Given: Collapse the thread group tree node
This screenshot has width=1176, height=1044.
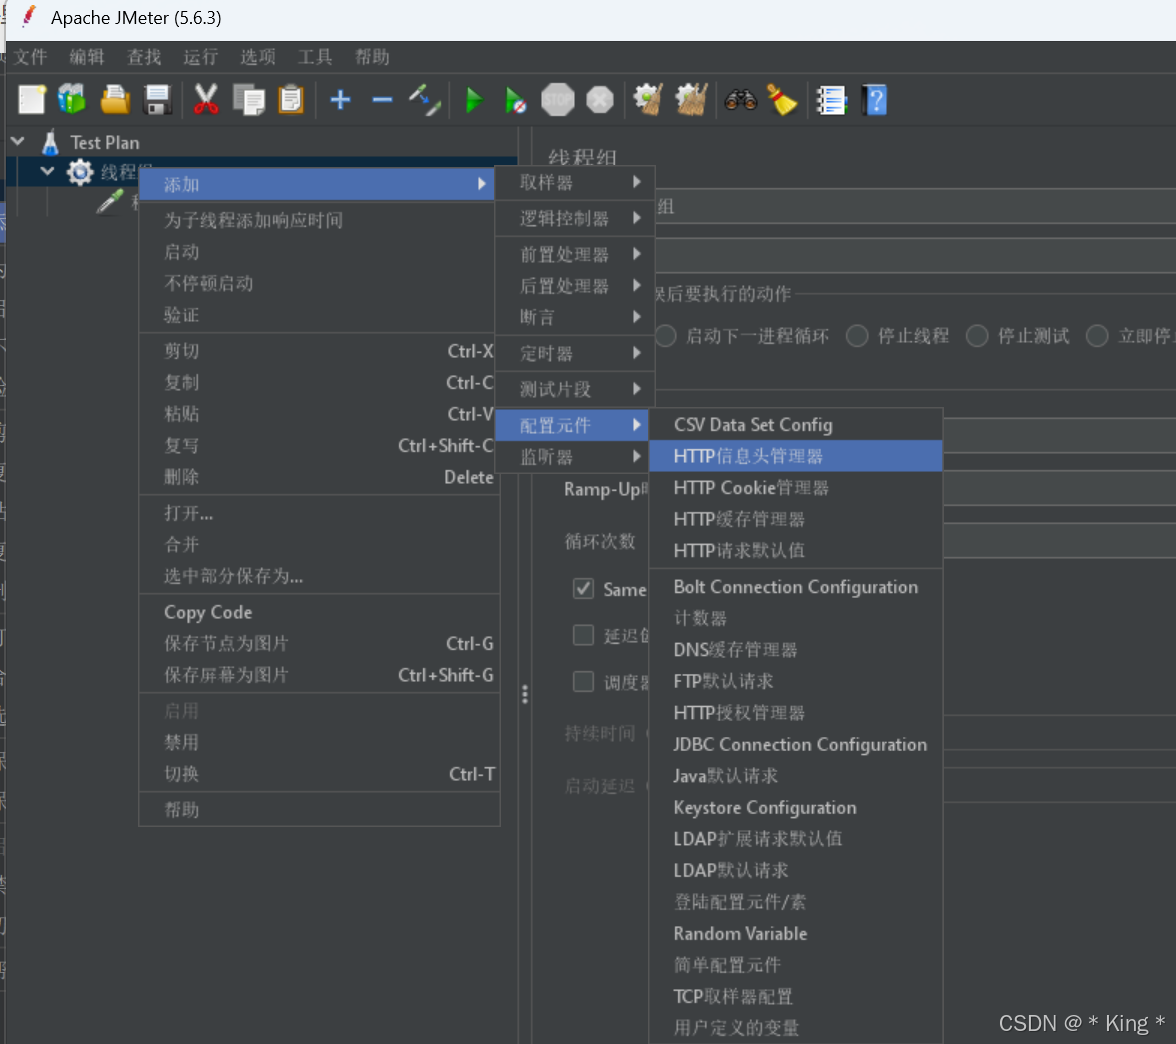Looking at the screenshot, I should point(47,171).
